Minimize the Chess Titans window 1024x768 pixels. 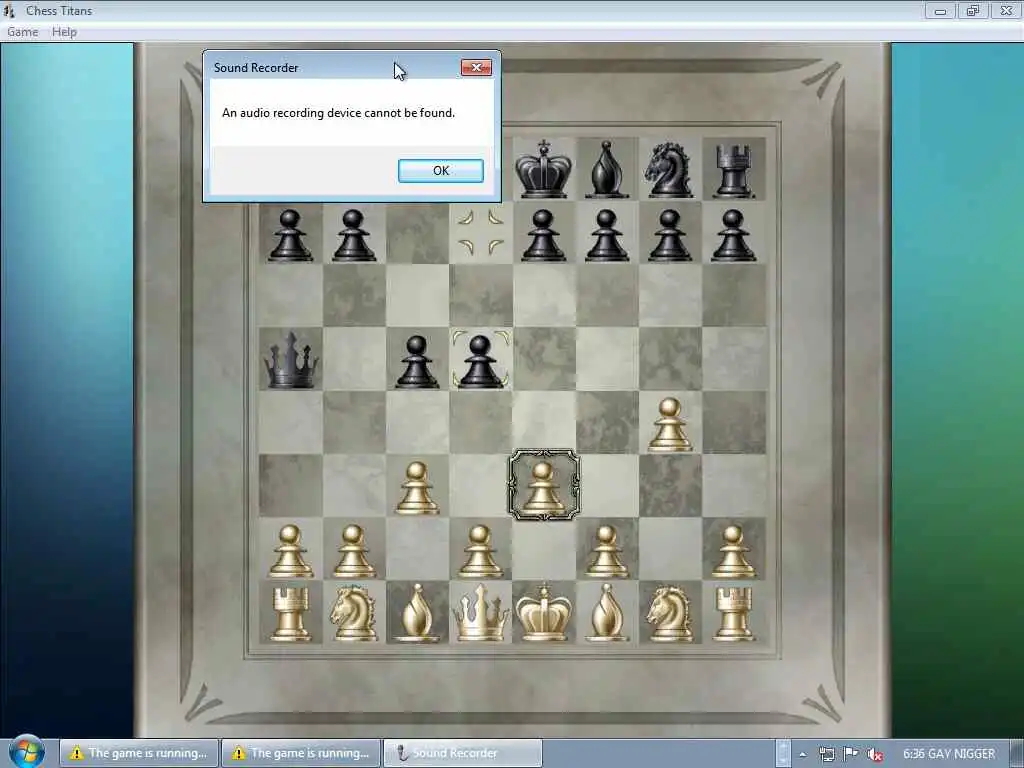pyautogui.click(x=940, y=10)
